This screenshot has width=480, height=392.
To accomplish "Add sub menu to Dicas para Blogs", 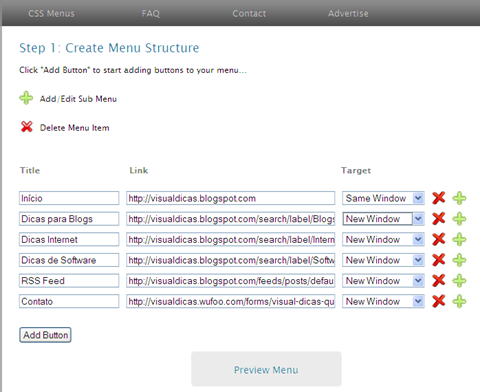I will coord(459,219).
